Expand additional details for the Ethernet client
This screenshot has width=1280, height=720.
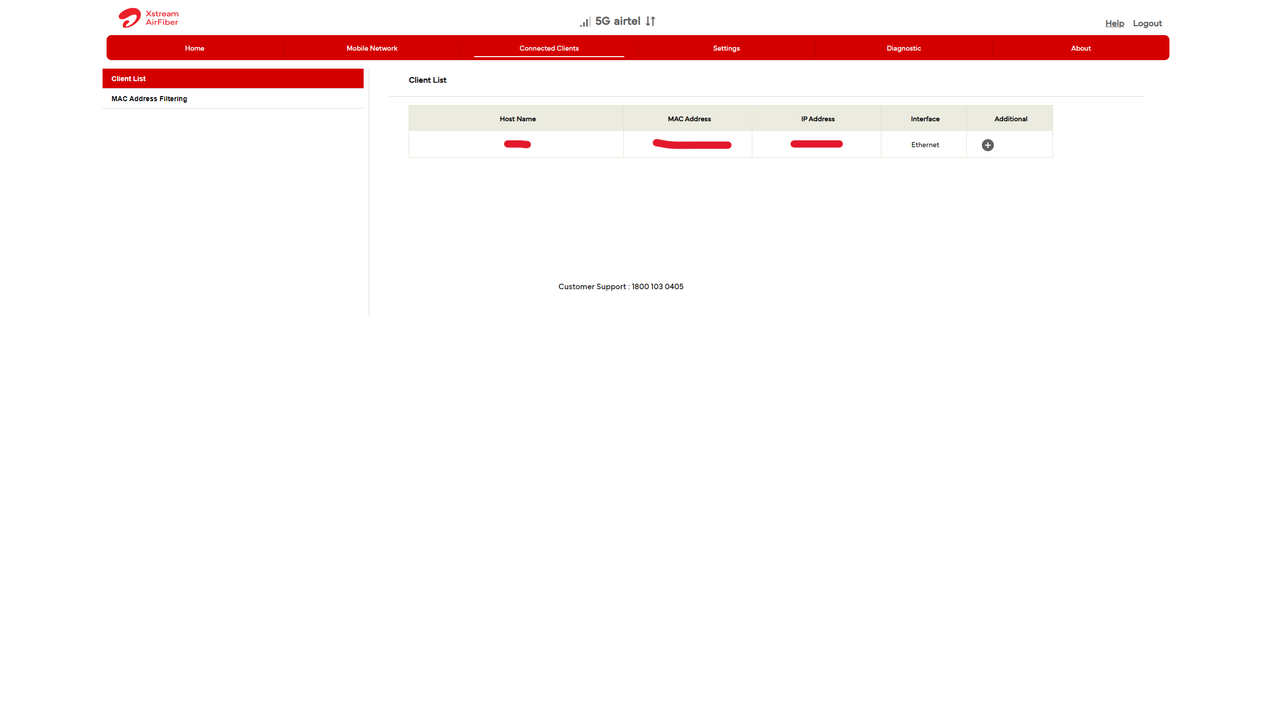point(987,145)
